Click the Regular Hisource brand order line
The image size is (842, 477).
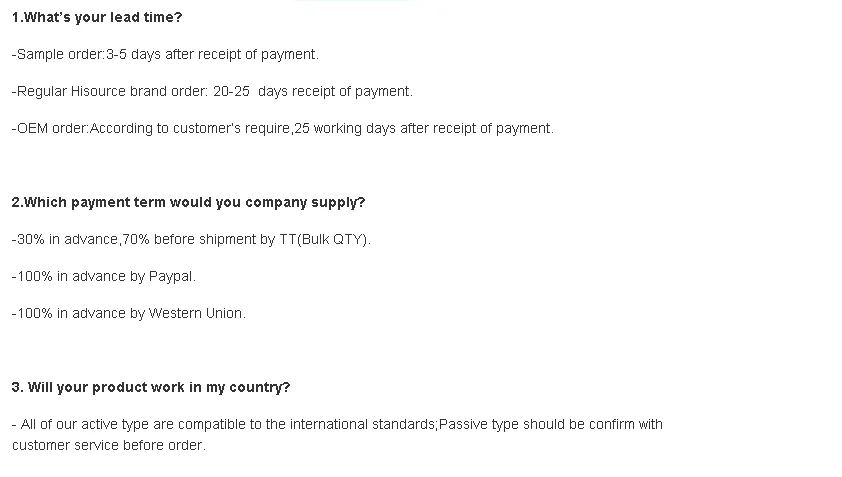[211, 91]
